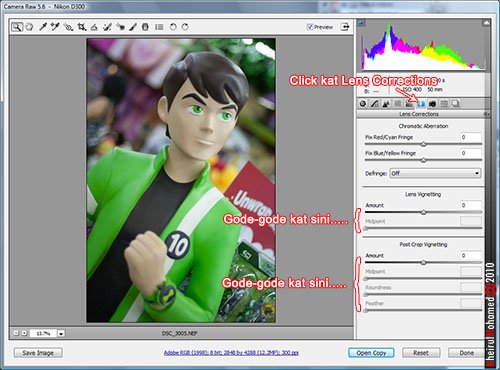Screen dimensions: 500x370
Task: Rotate image 90° counterclockwise
Action: (173, 27)
